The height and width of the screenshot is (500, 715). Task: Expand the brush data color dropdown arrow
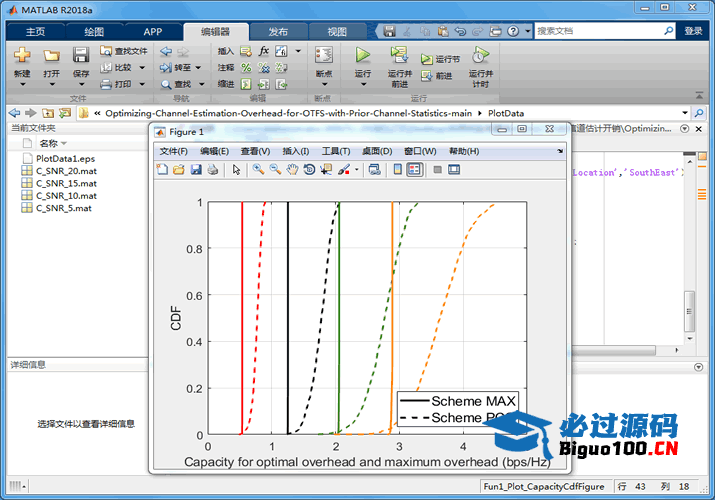(357, 170)
